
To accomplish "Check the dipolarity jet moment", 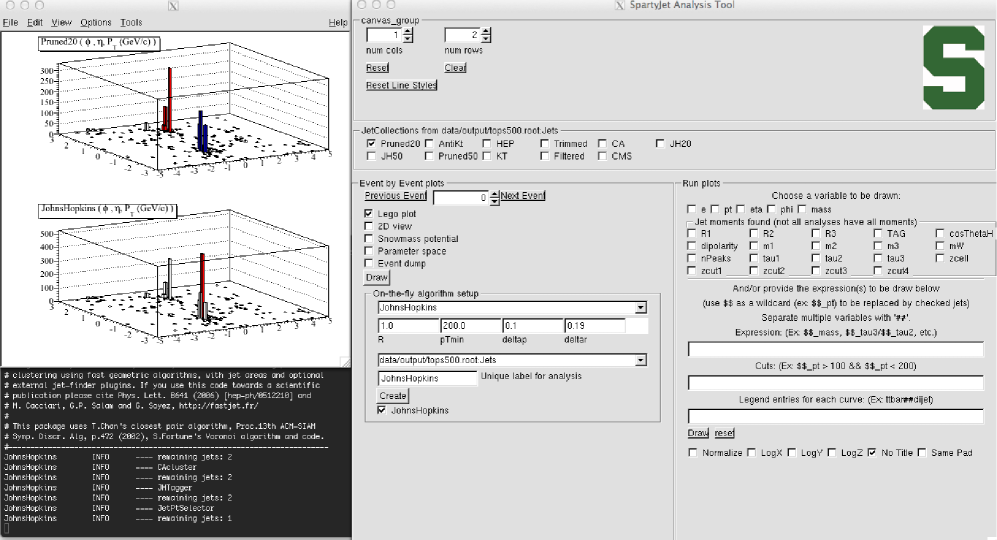I will click(694, 245).
